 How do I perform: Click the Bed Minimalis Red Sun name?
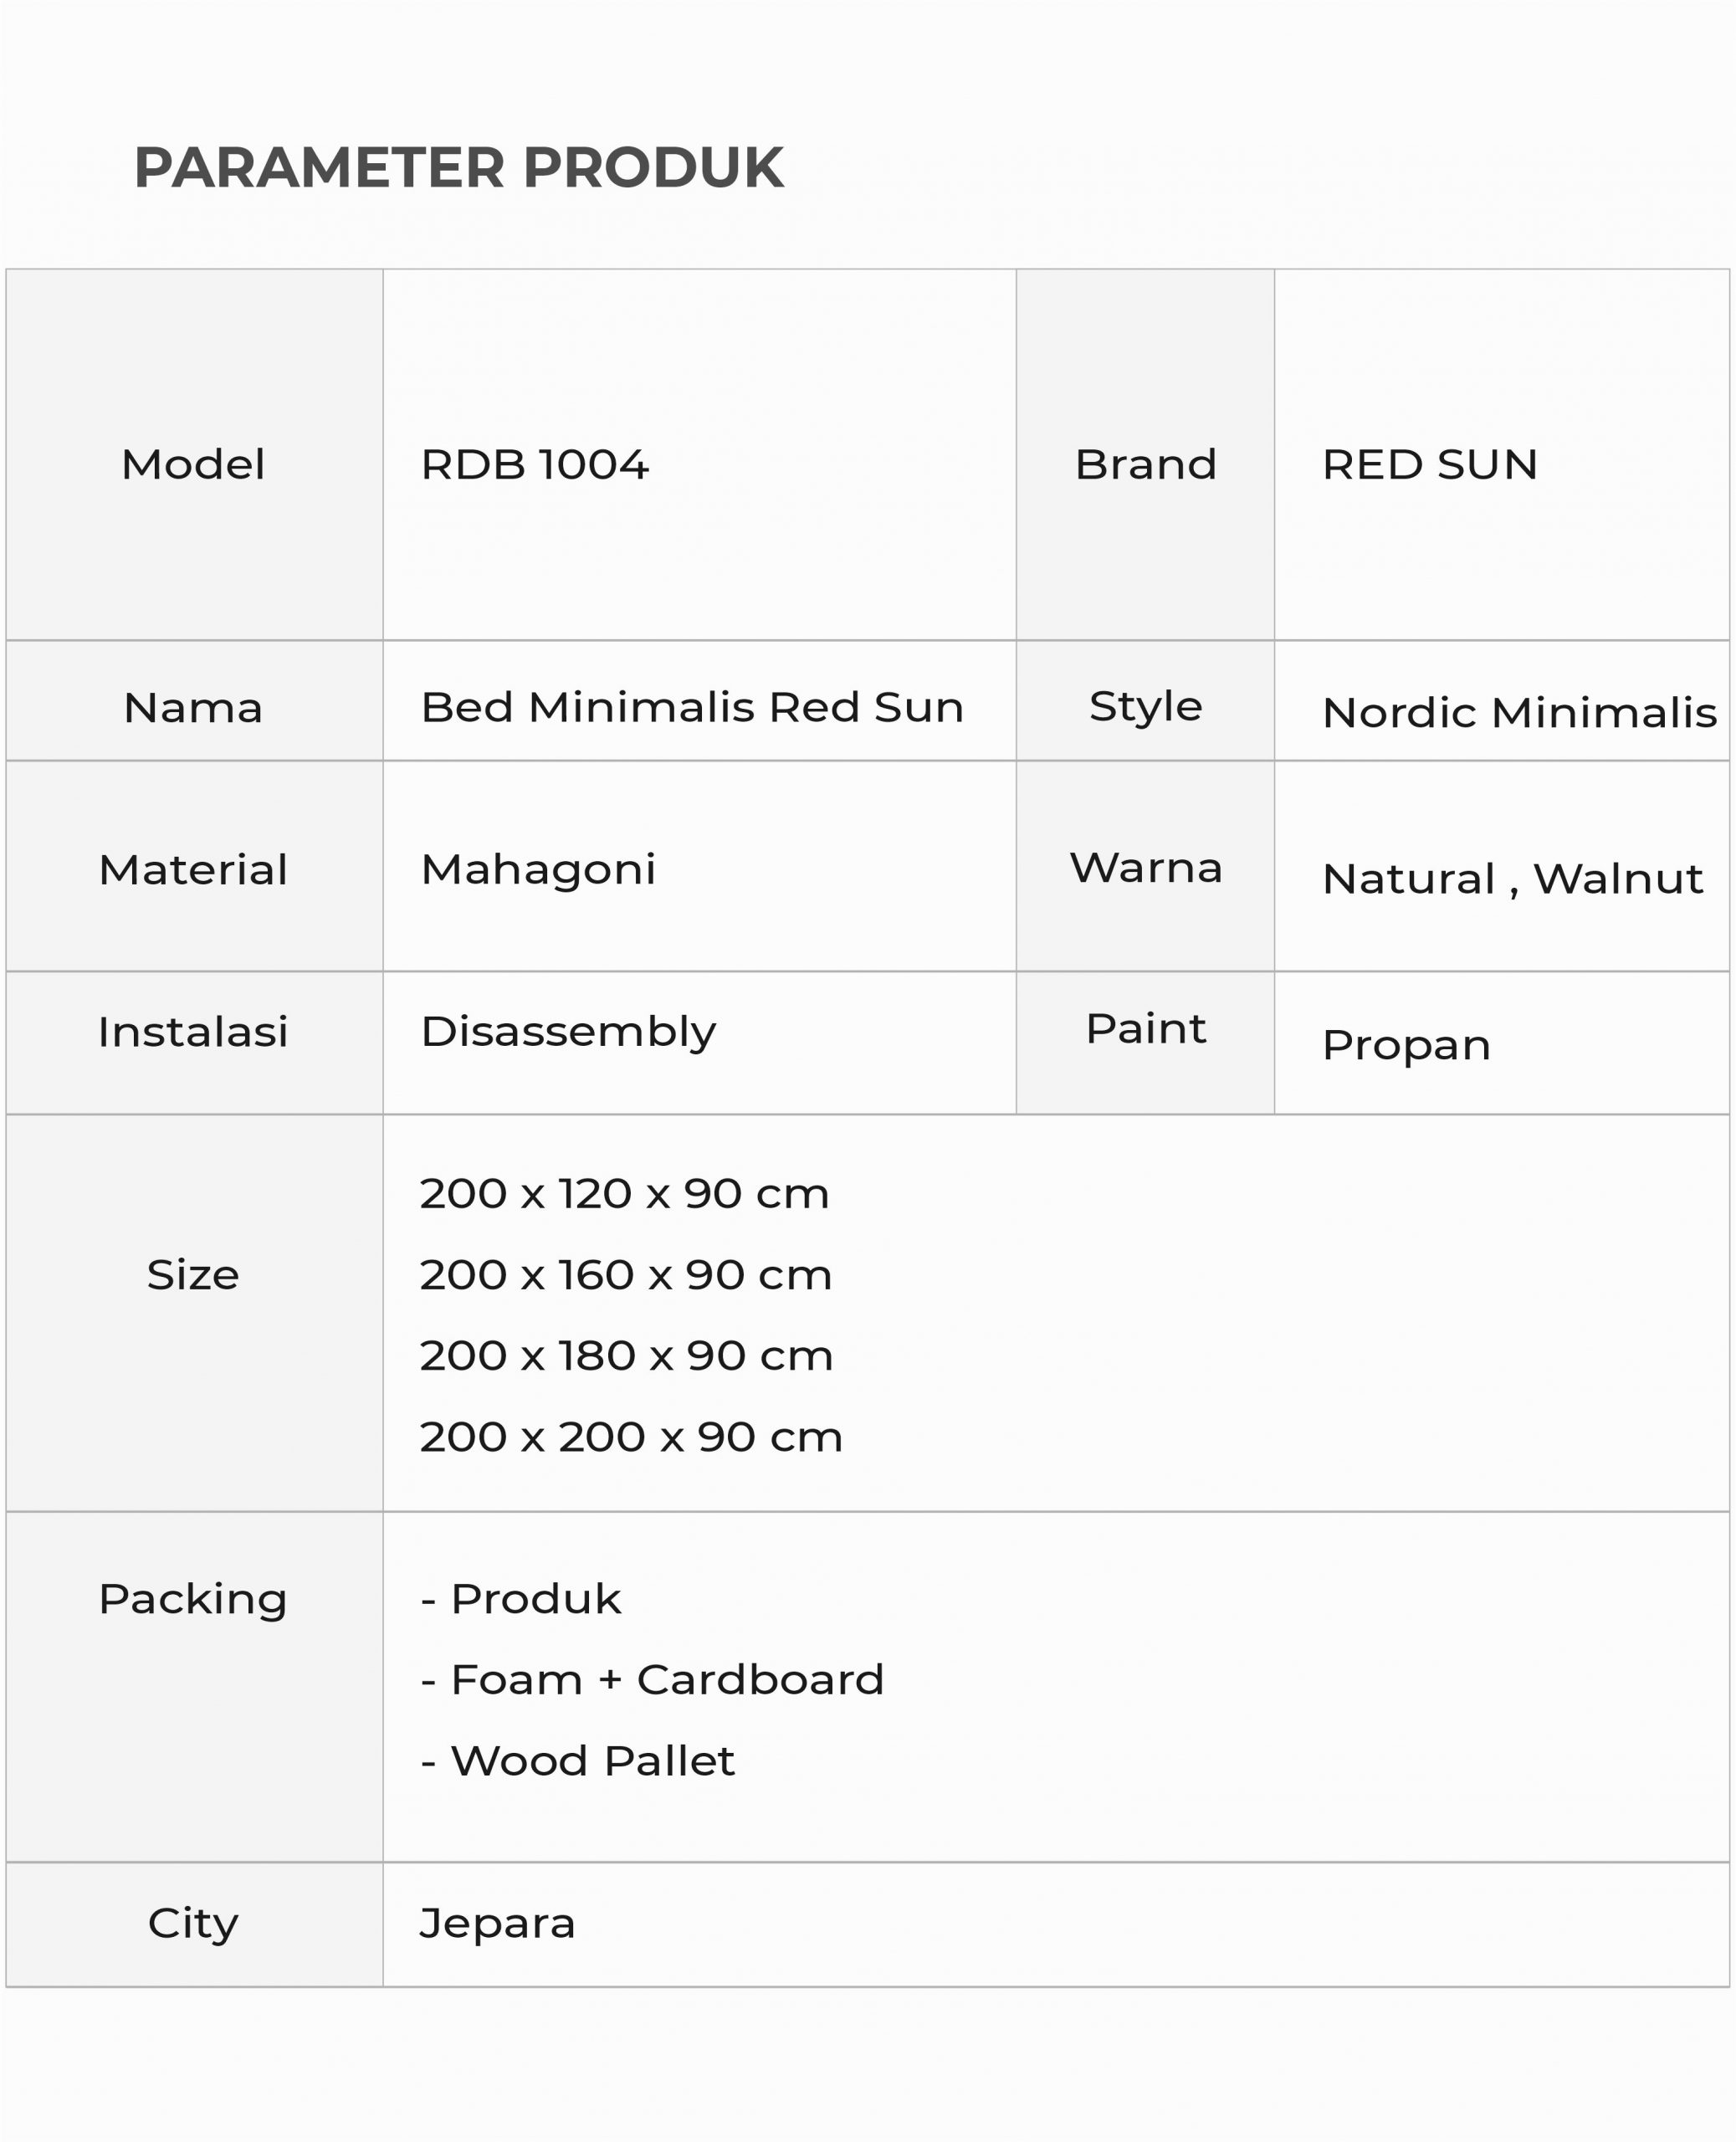(692, 708)
